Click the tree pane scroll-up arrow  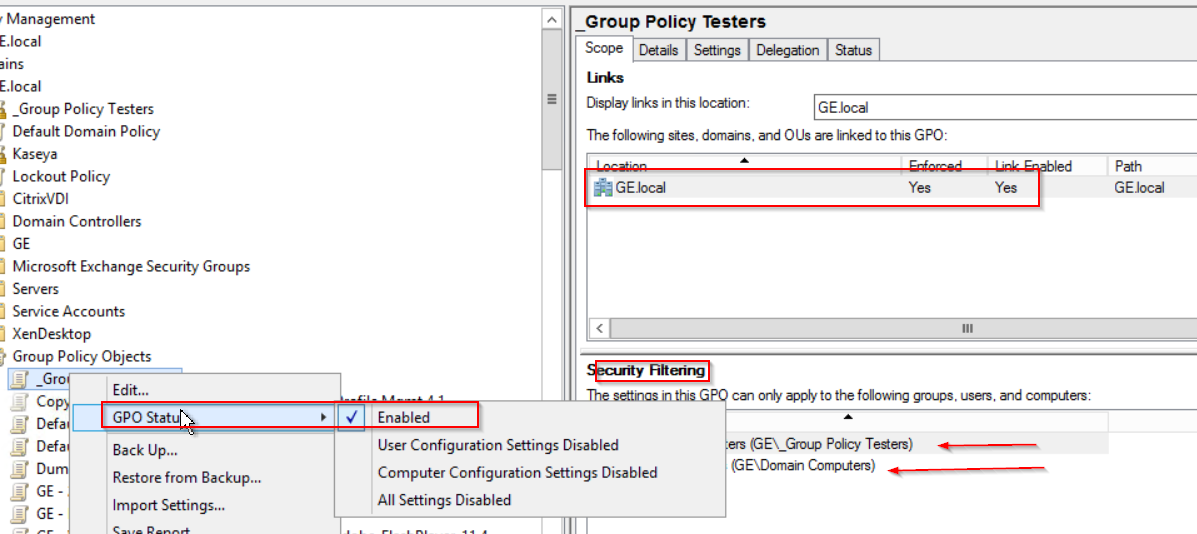coord(551,18)
